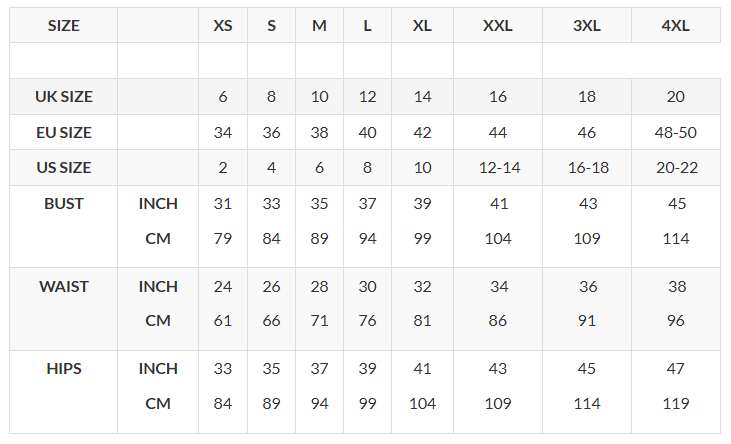Click US size value 20-22
Viewport: 731px width, 444px height.
coord(676,167)
